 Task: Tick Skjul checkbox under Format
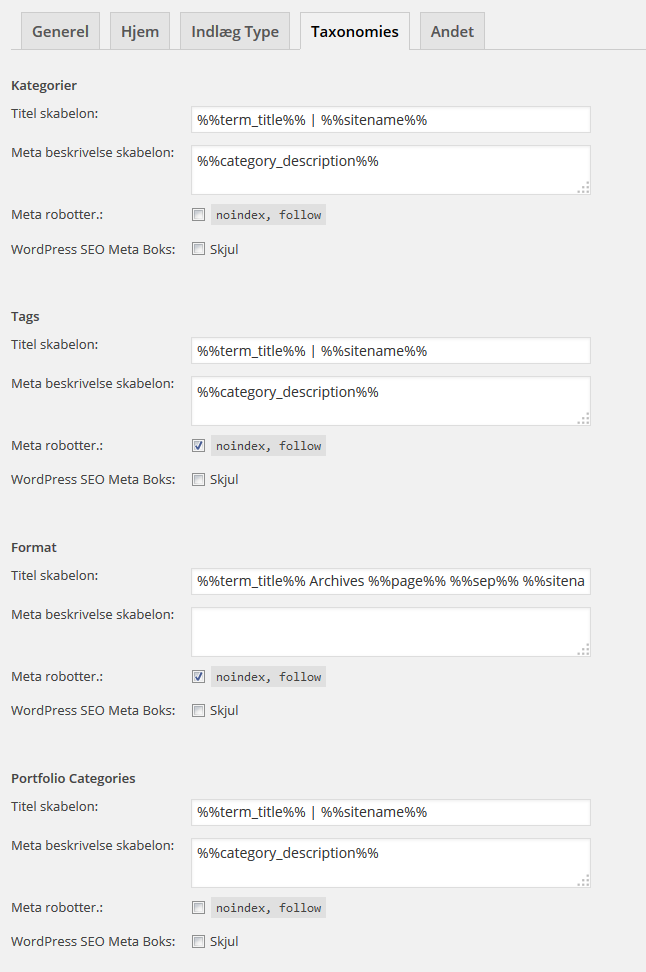pyautogui.click(x=199, y=711)
